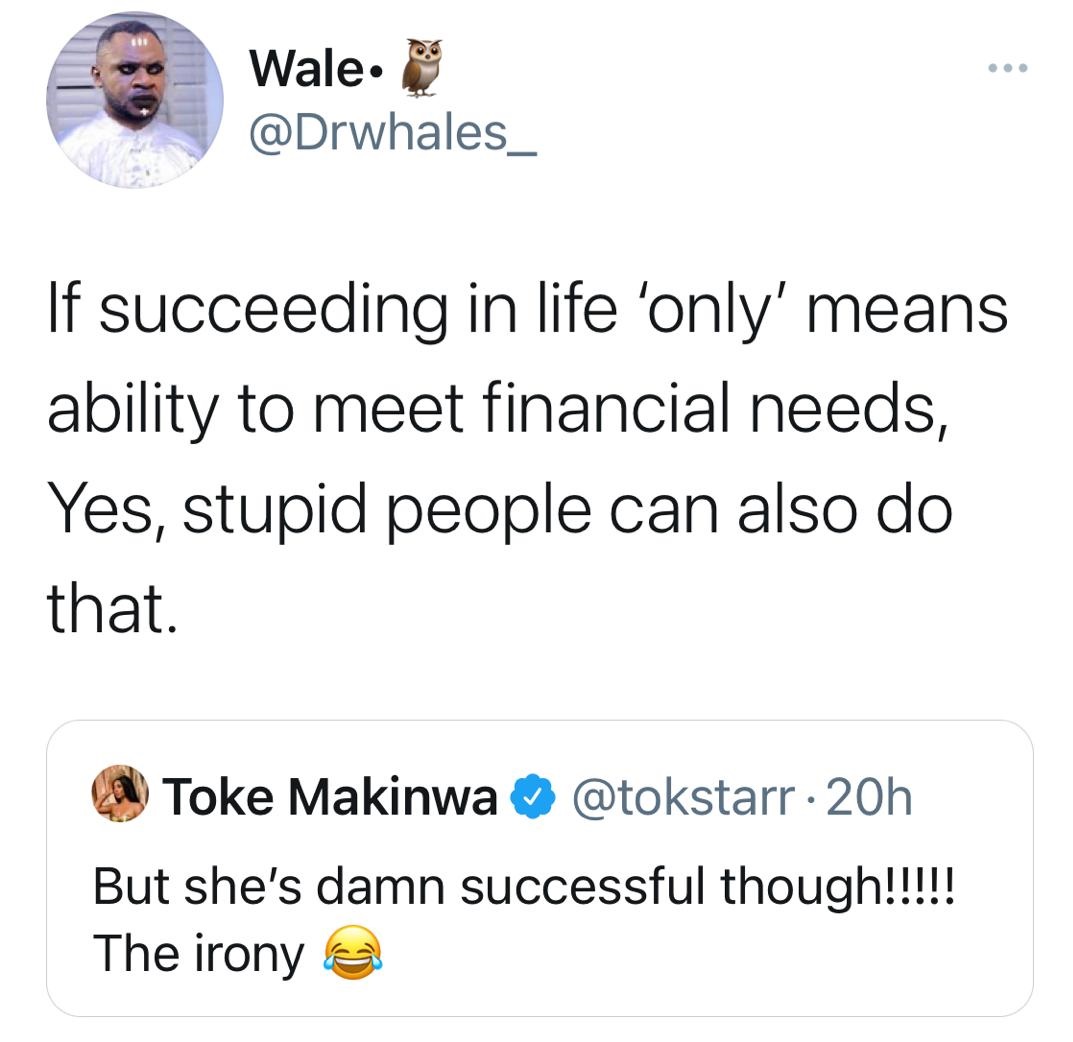Open quoted tweet via 'The irony' text
Viewport: 1073px width, 1042px height.
[198, 954]
